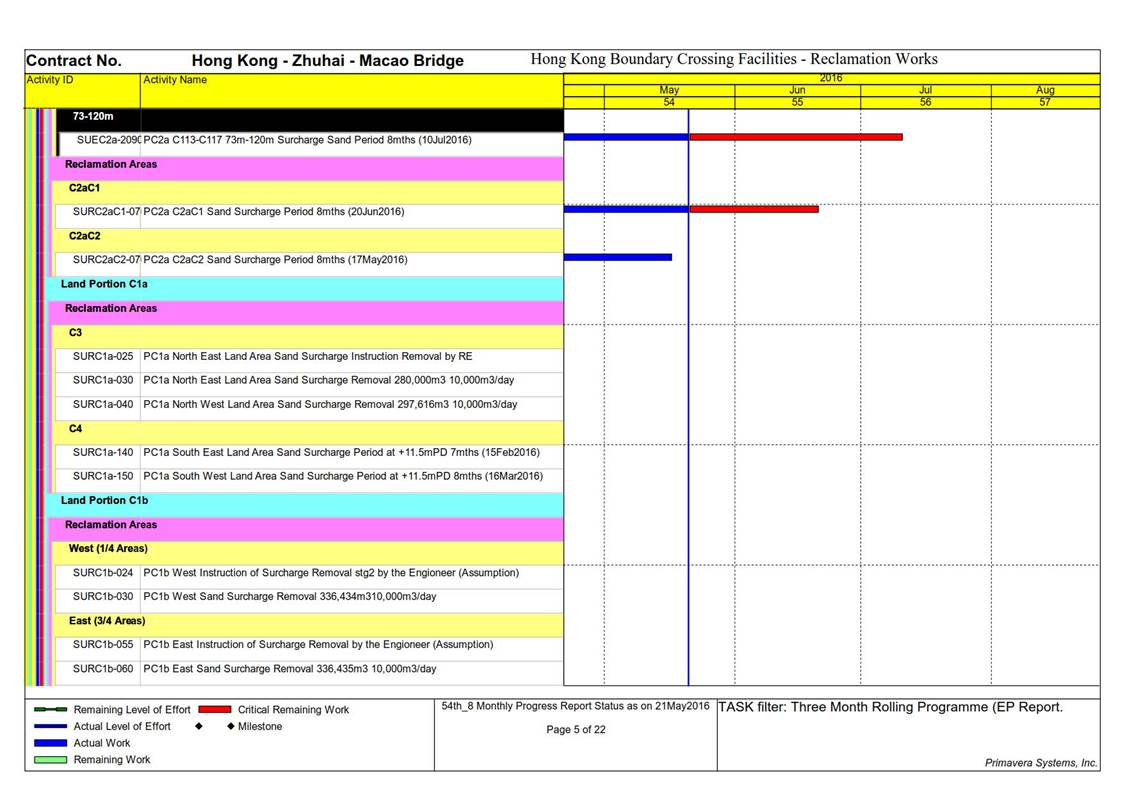Click the May 54 month header
This screenshot has height=794, width=1123.
(669, 97)
